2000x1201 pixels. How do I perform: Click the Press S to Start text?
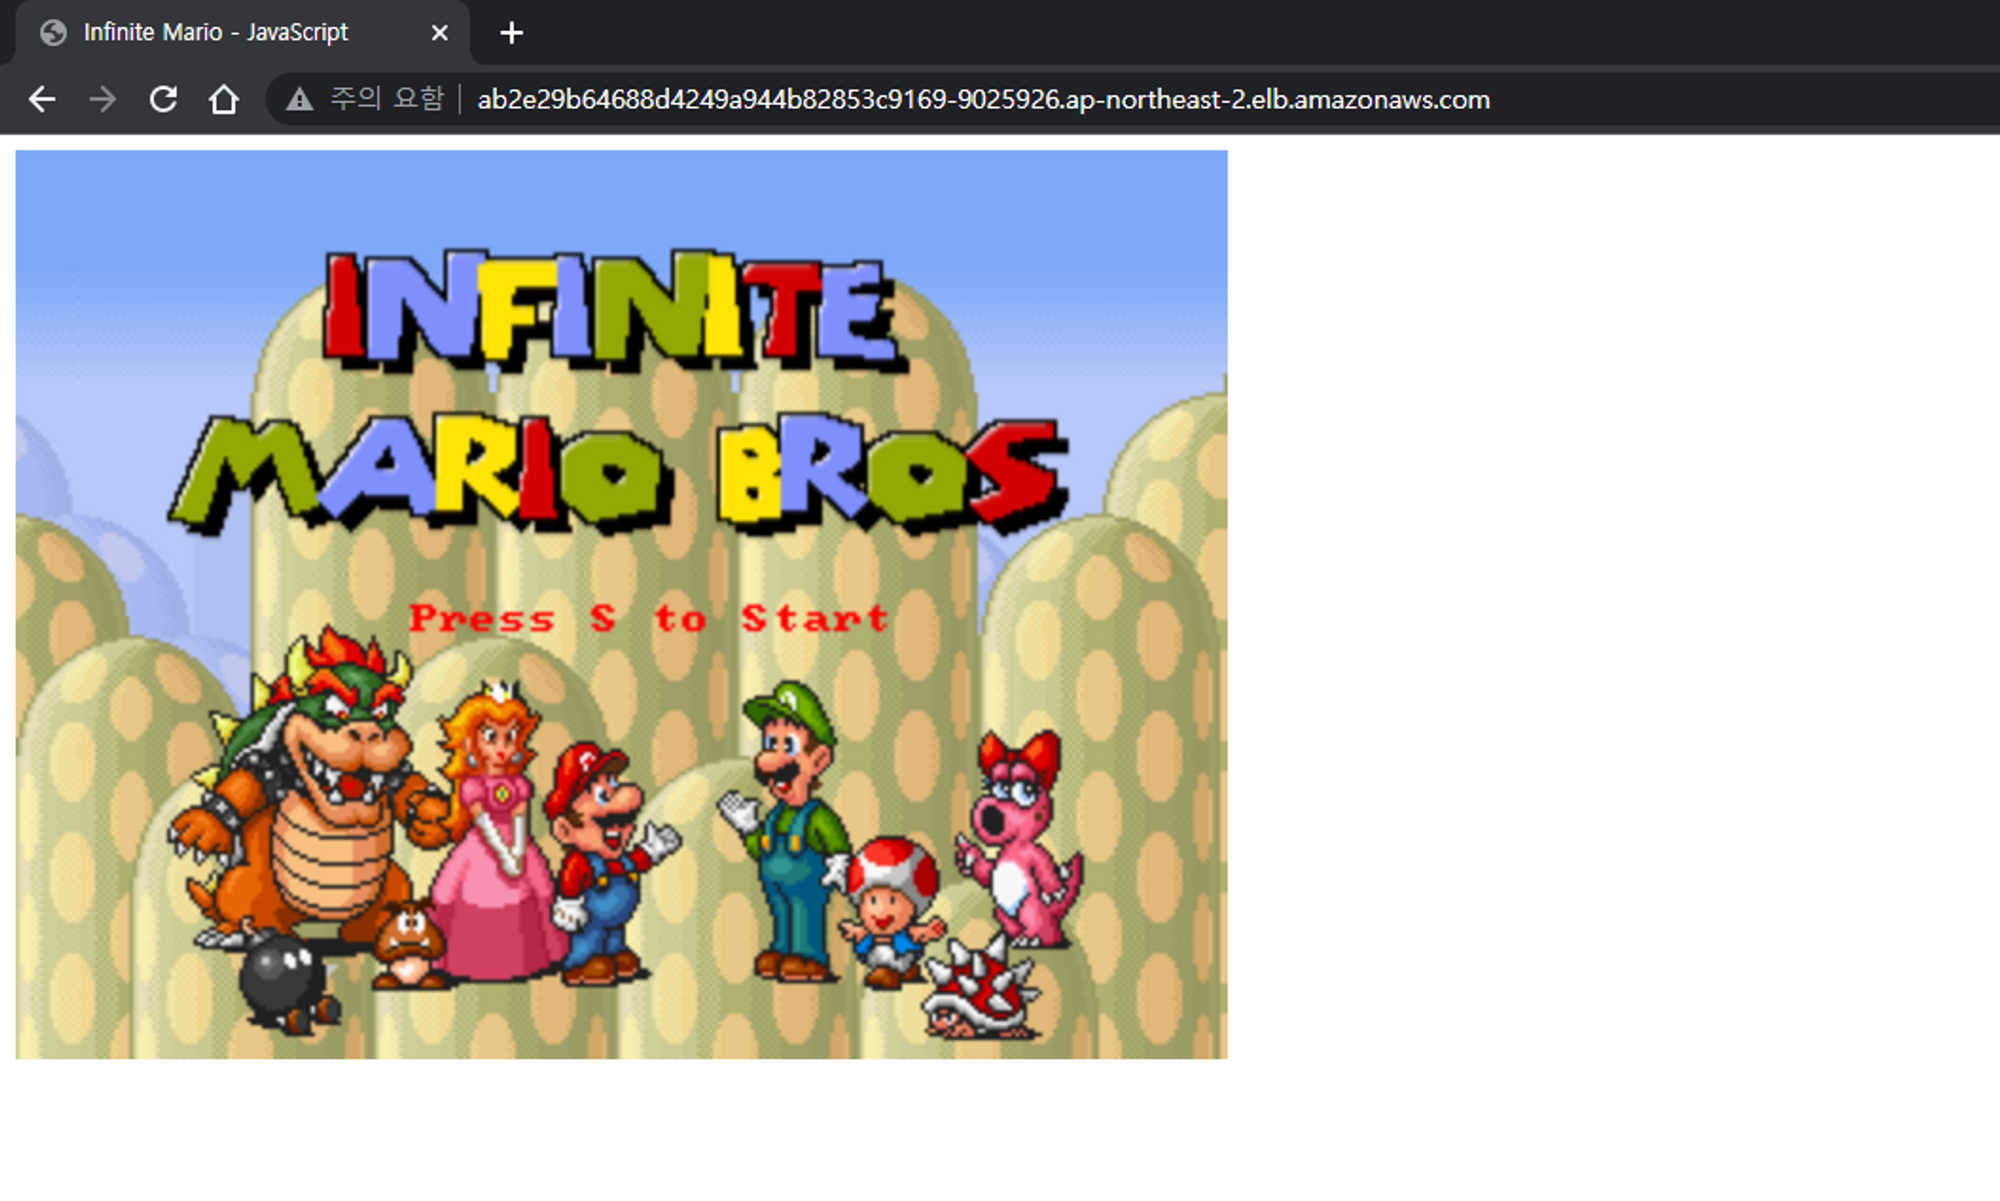tap(648, 618)
